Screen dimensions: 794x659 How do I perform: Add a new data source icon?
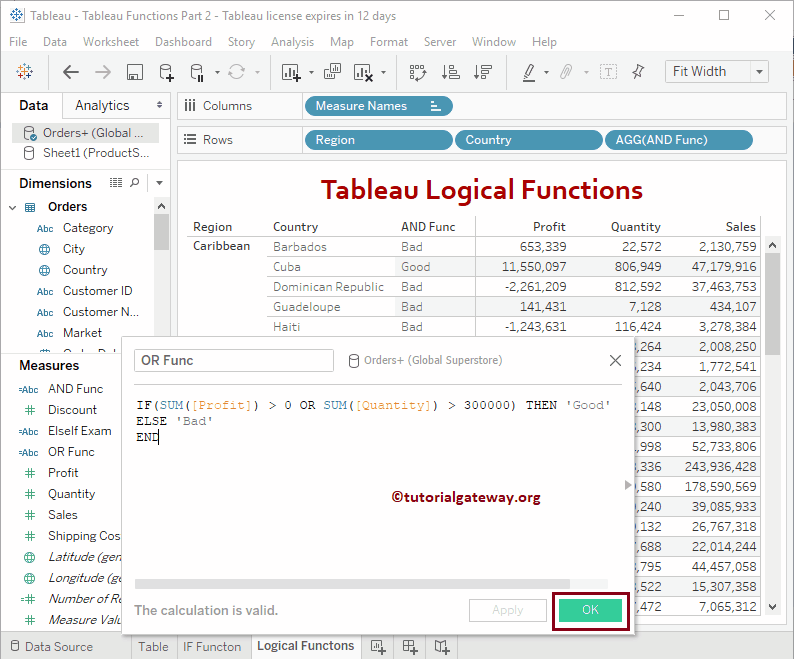[x=166, y=72]
